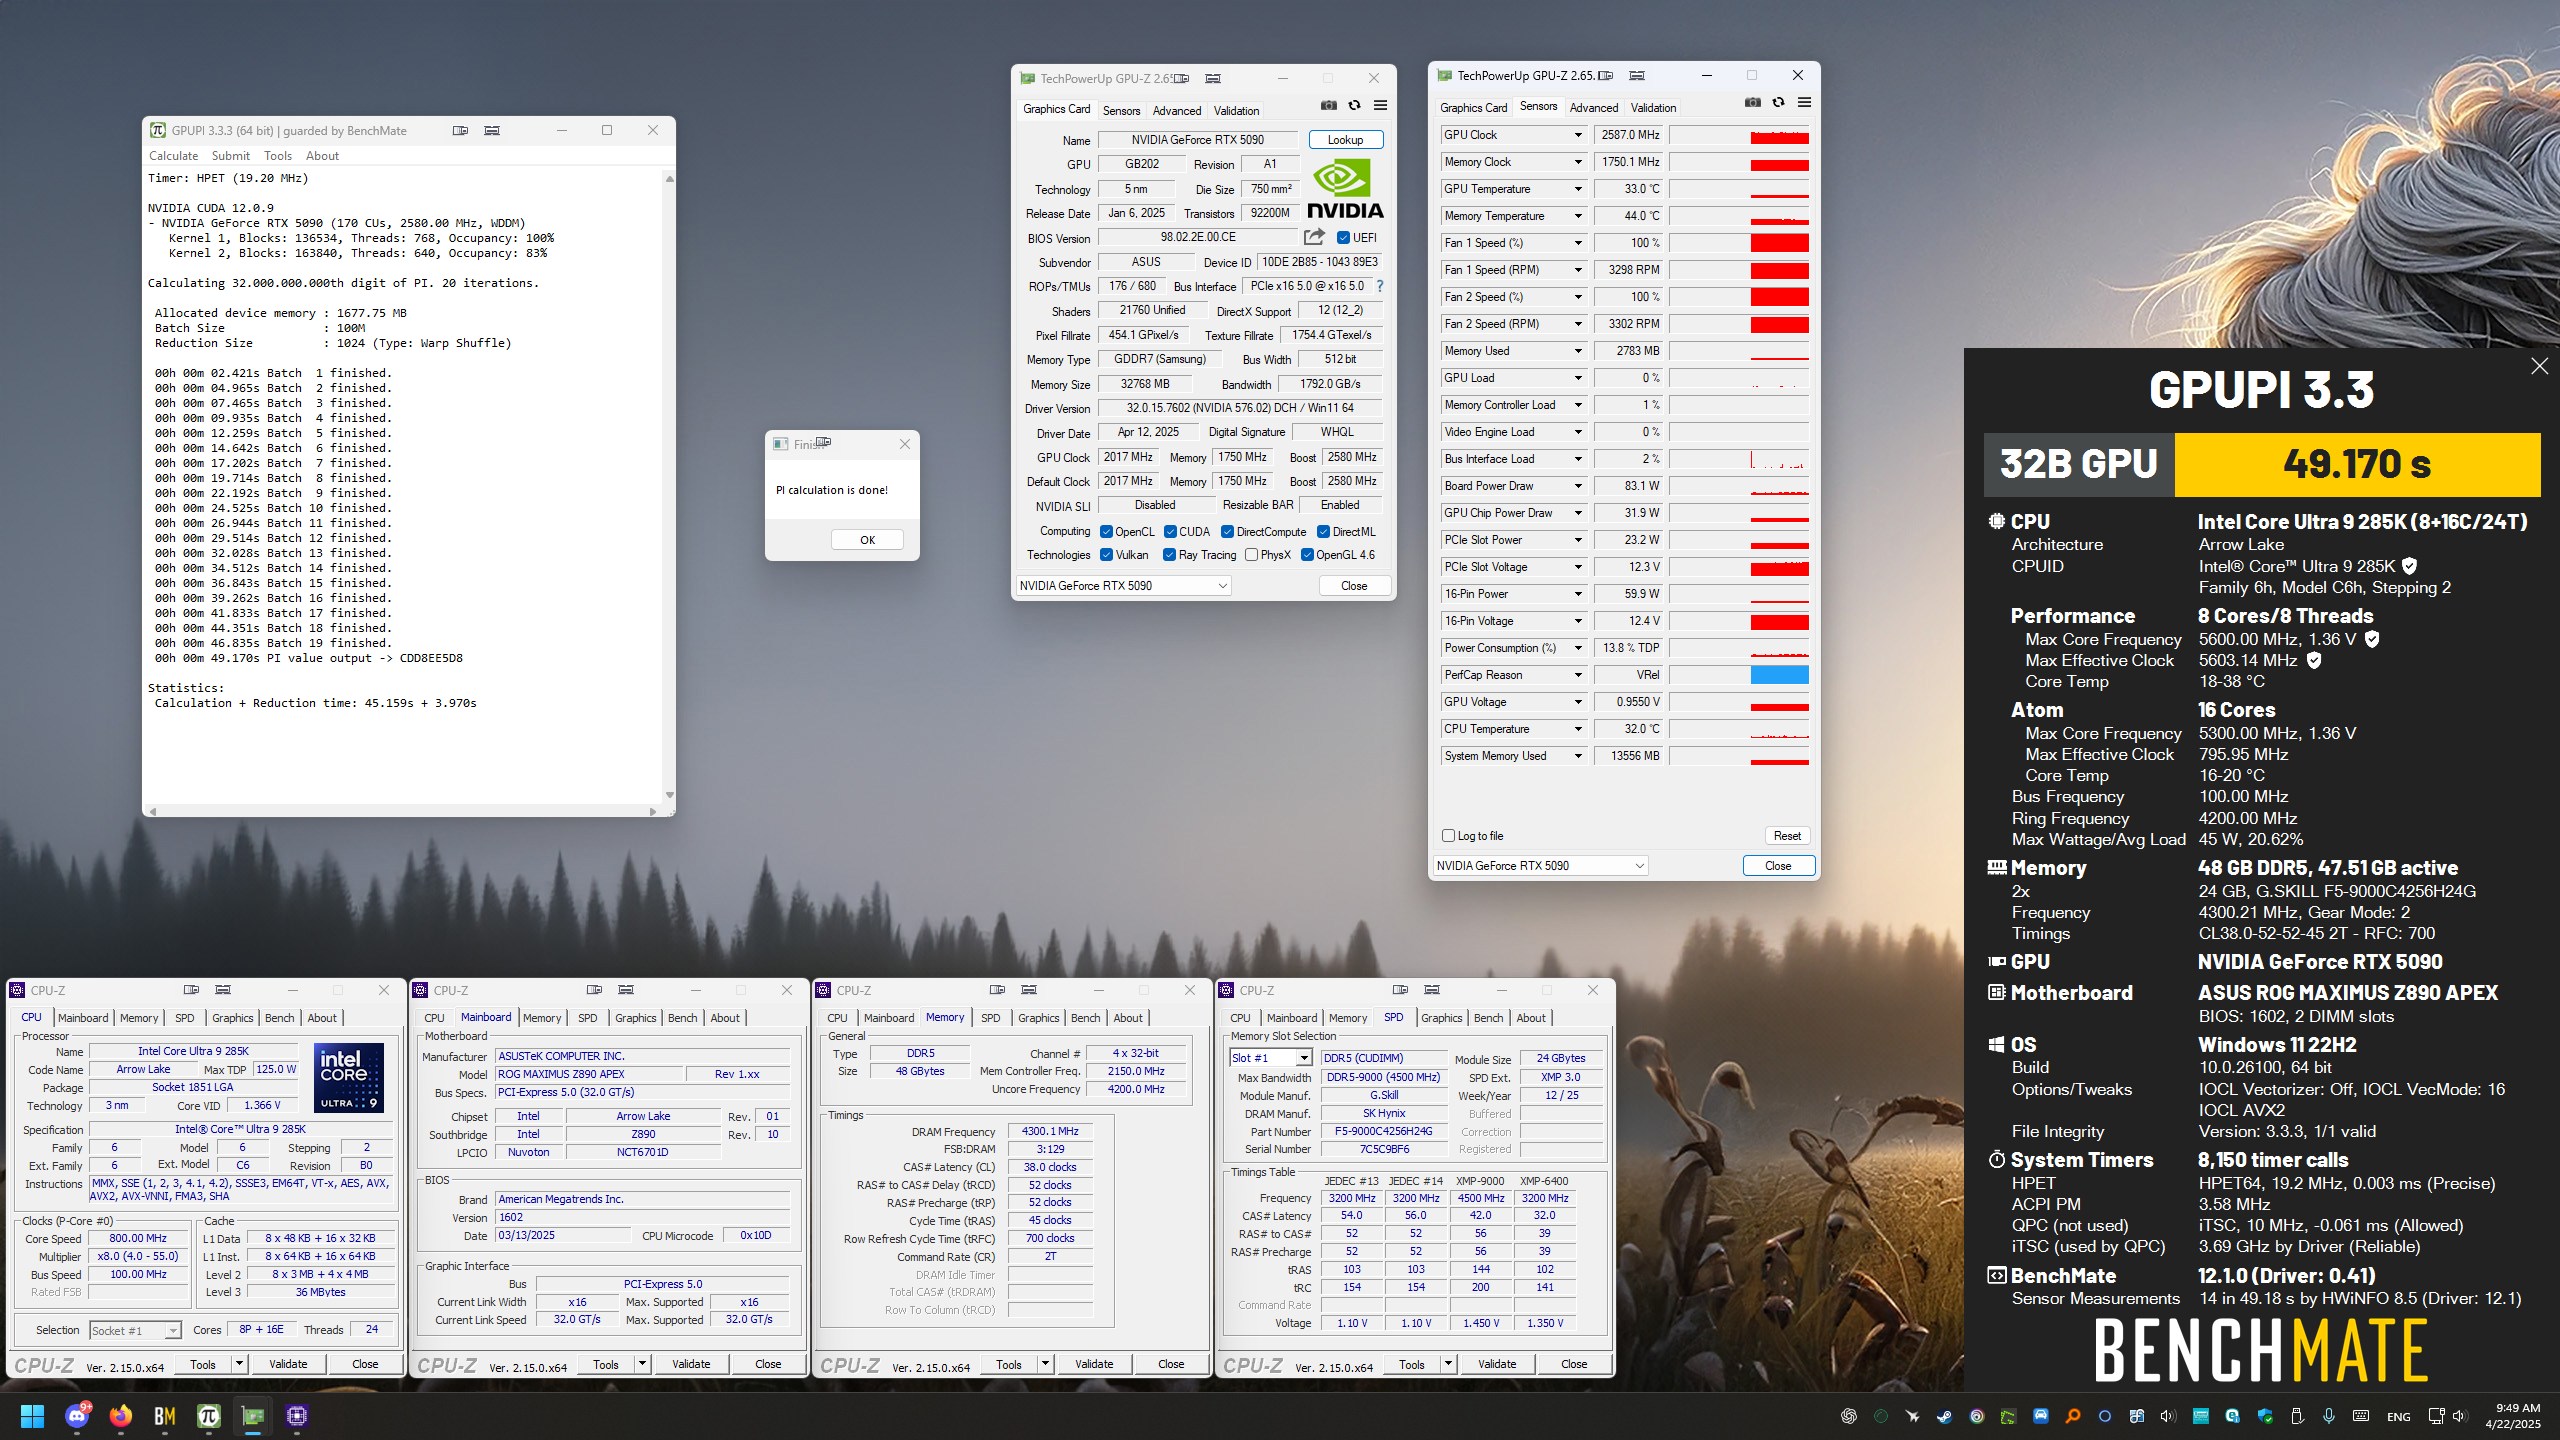Click Reset in GPU-Z Sensors window
The height and width of the screenshot is (1440, 2560).
(x=1787, y=836)
